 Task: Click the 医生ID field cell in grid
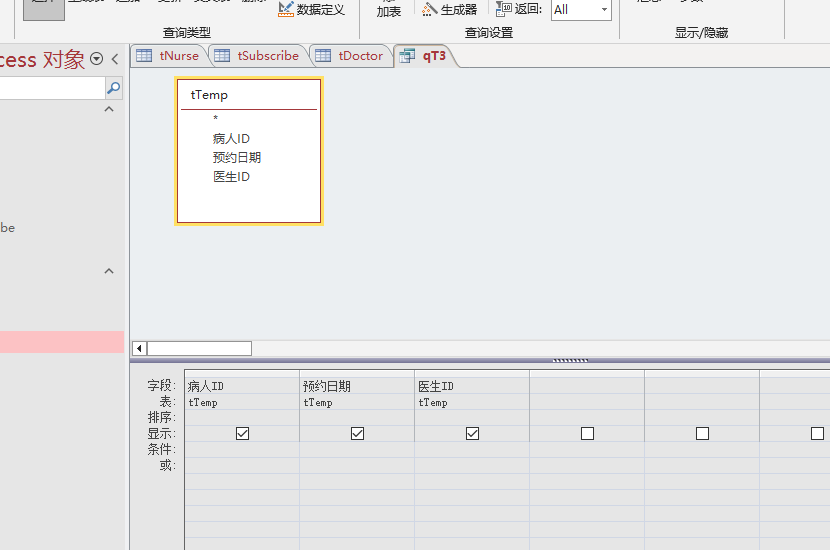pyautogui.click(x=472, y=386)
